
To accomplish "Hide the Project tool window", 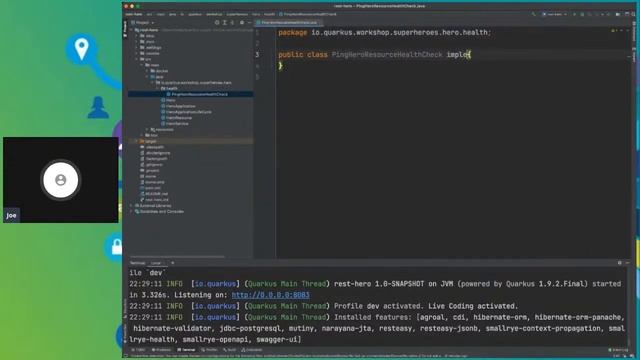I will point(249,22).
